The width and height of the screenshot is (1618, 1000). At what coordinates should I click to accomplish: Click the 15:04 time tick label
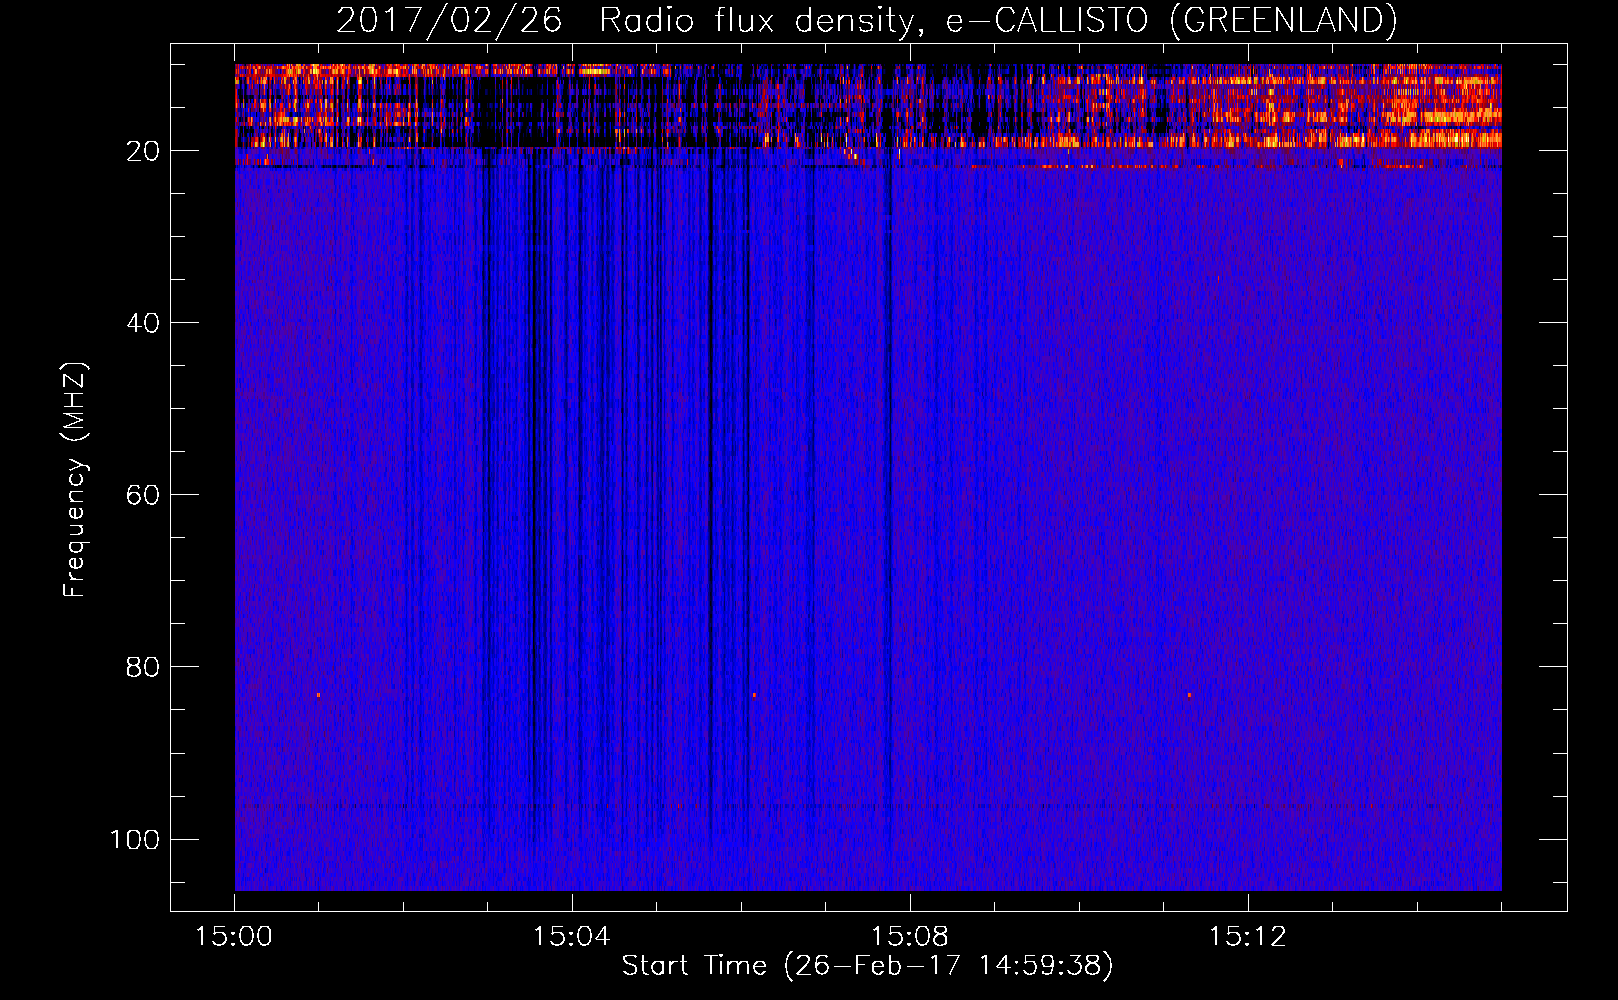[572, 937]
